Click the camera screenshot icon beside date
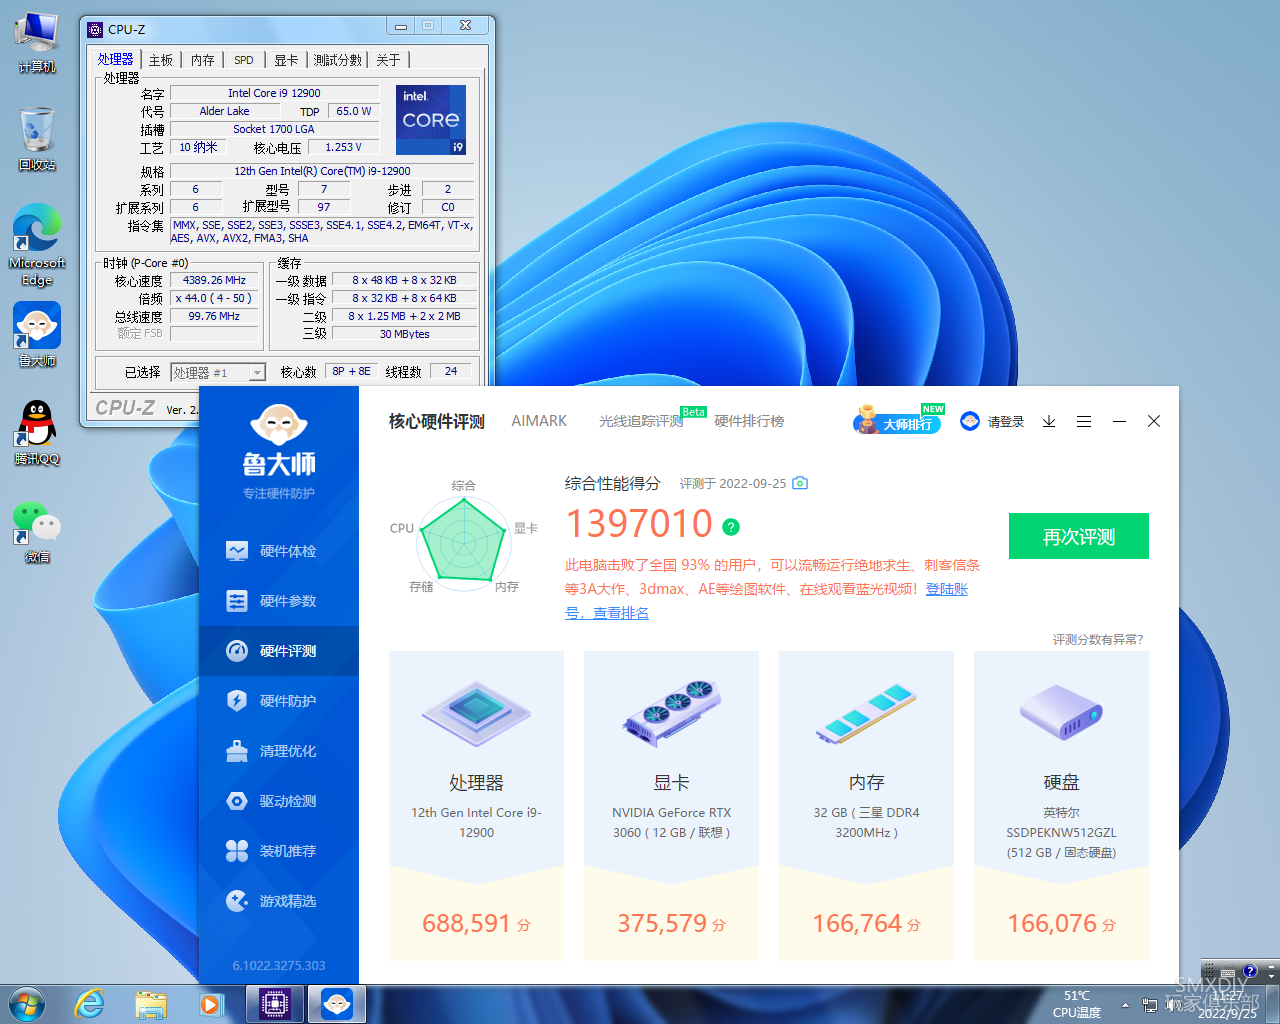 click(800, 483)
